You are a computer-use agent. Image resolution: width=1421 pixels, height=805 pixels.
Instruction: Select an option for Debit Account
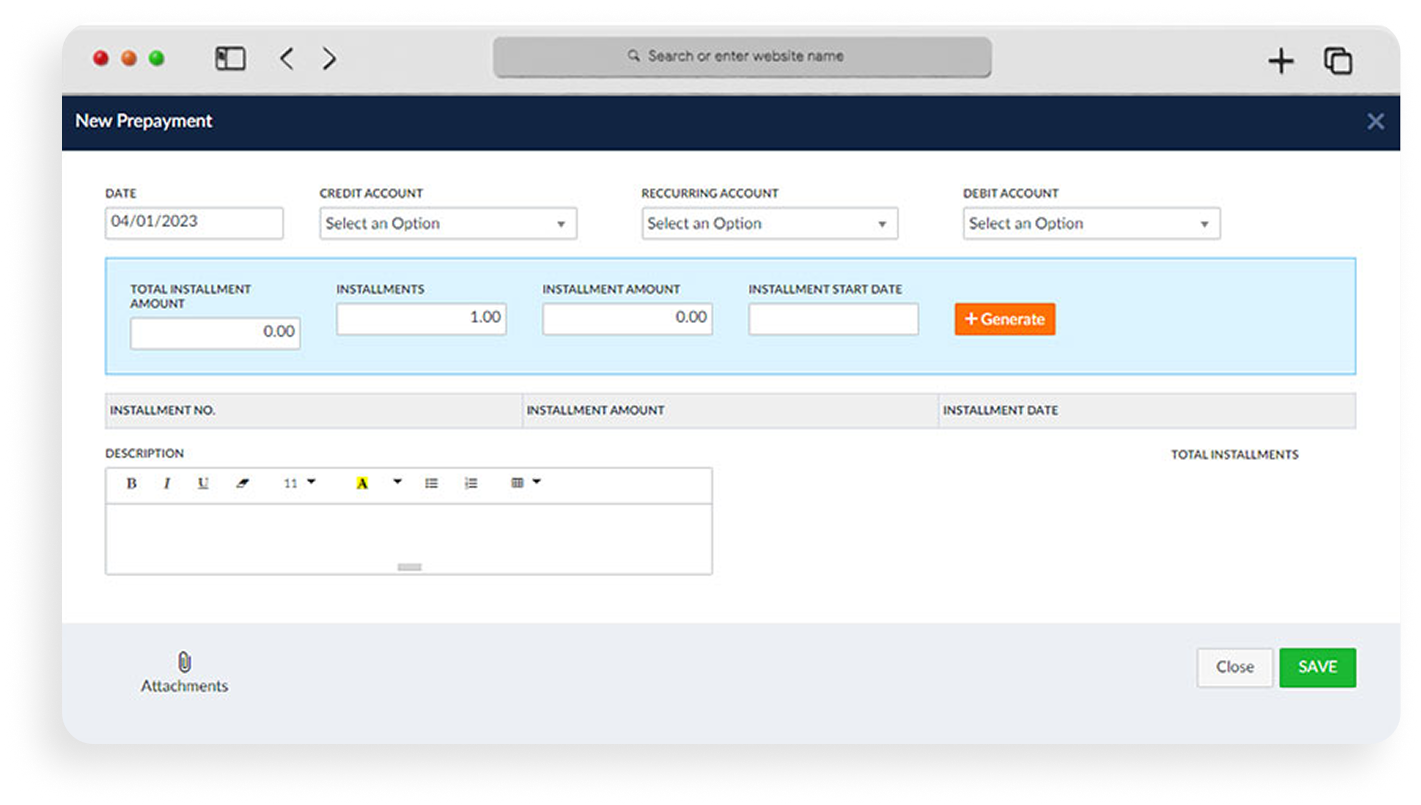[1091, 224]
